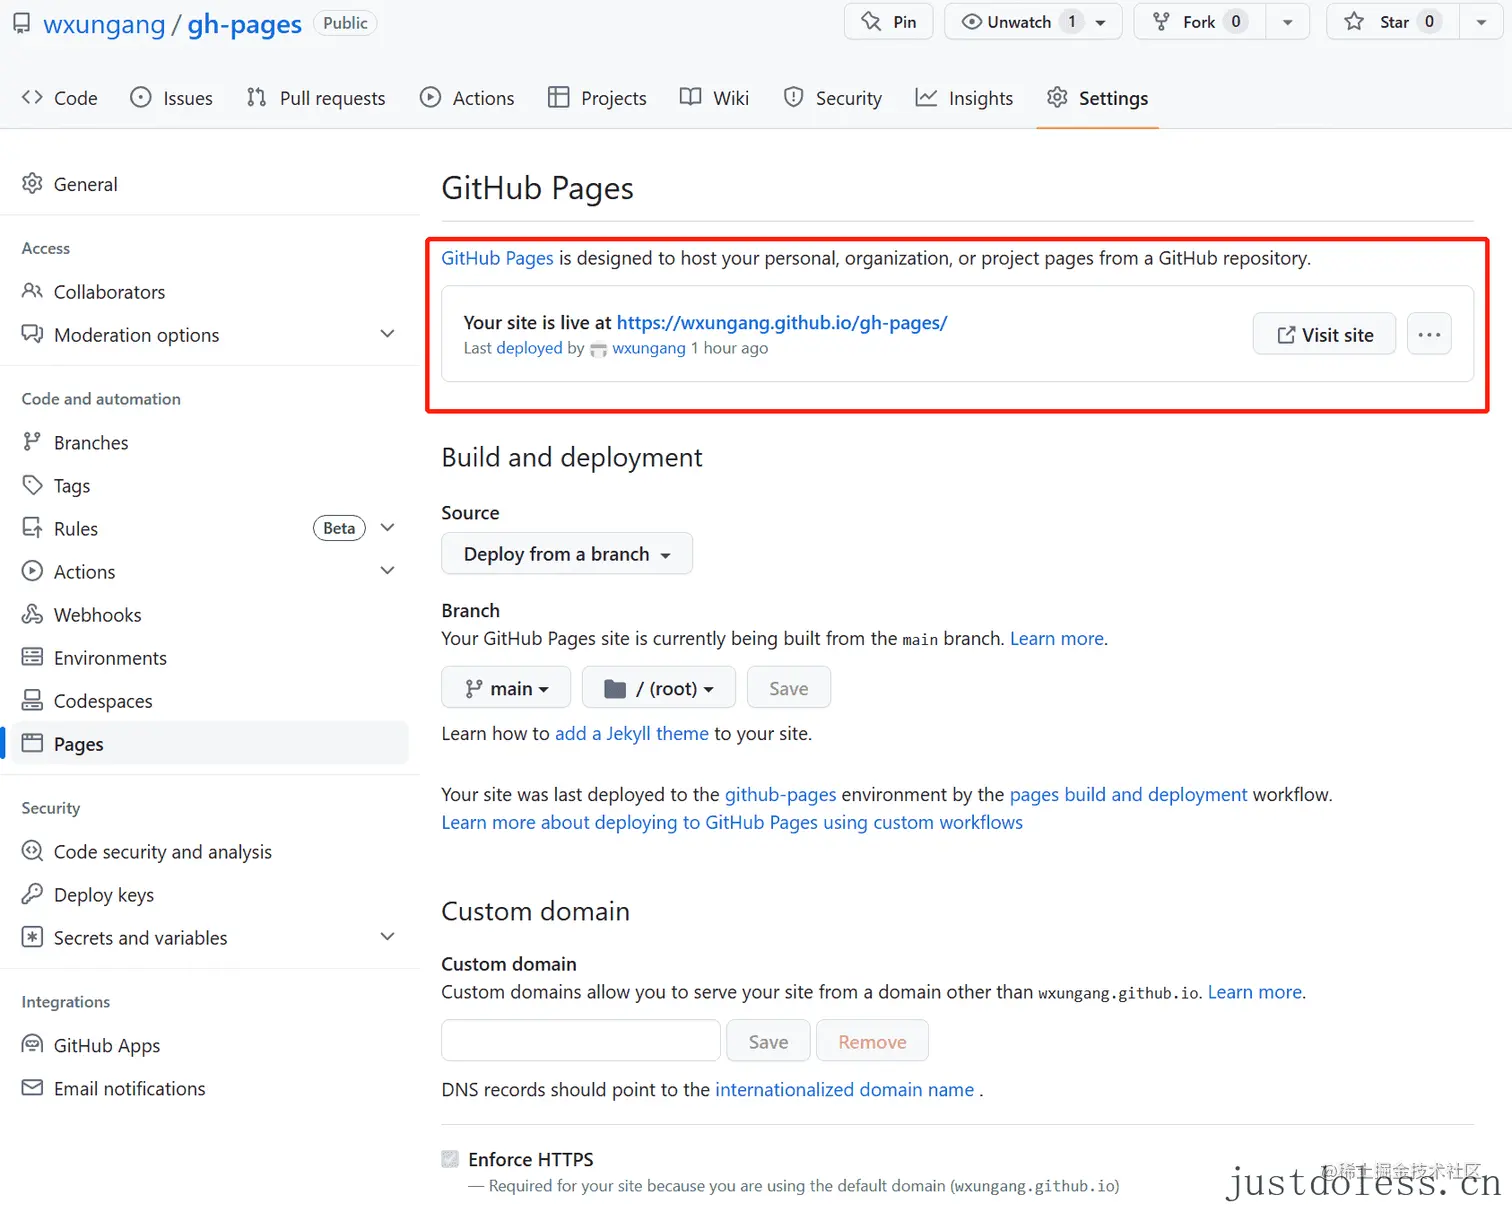Viewport: 1512px width, 1212px height.
Task: Open the / (root) folder selector
Action: (659, 688)
